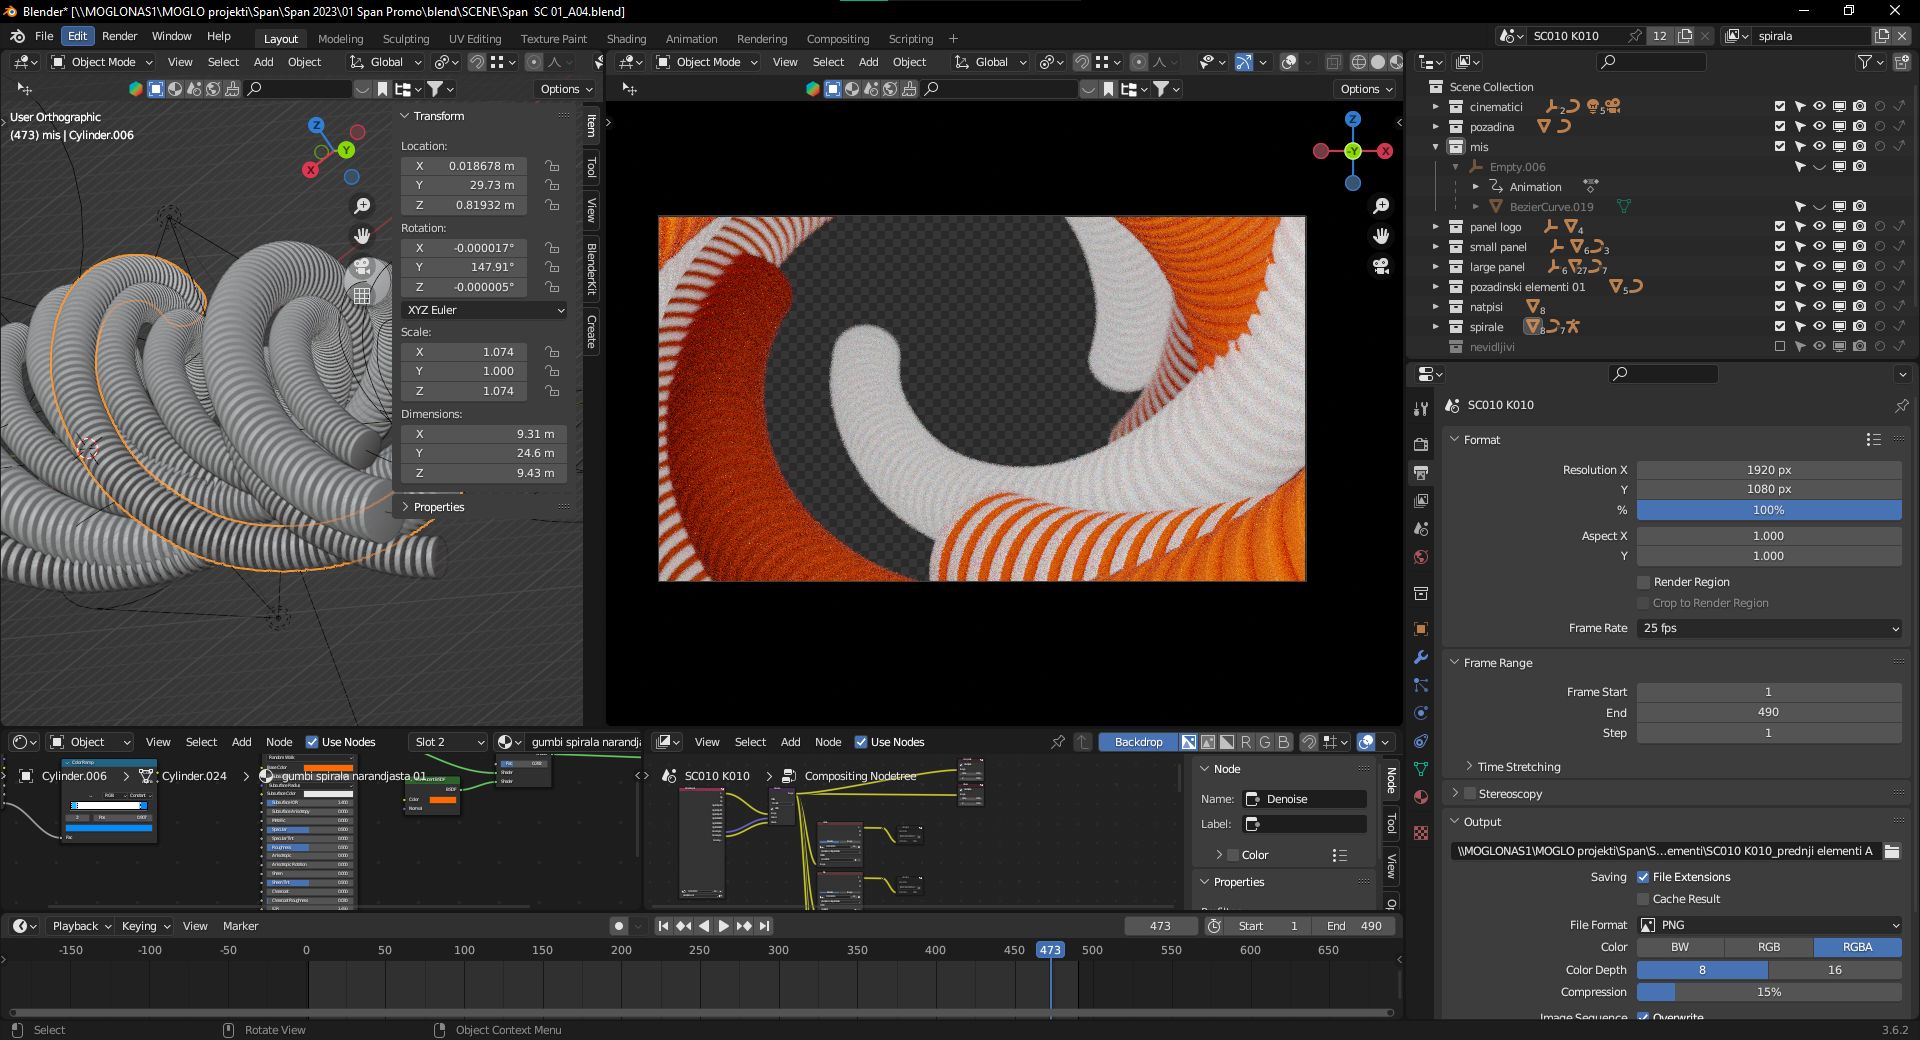This screenshot has height=1040, width=1920.
Task: Open the File menu
Action: pos(44,36)
